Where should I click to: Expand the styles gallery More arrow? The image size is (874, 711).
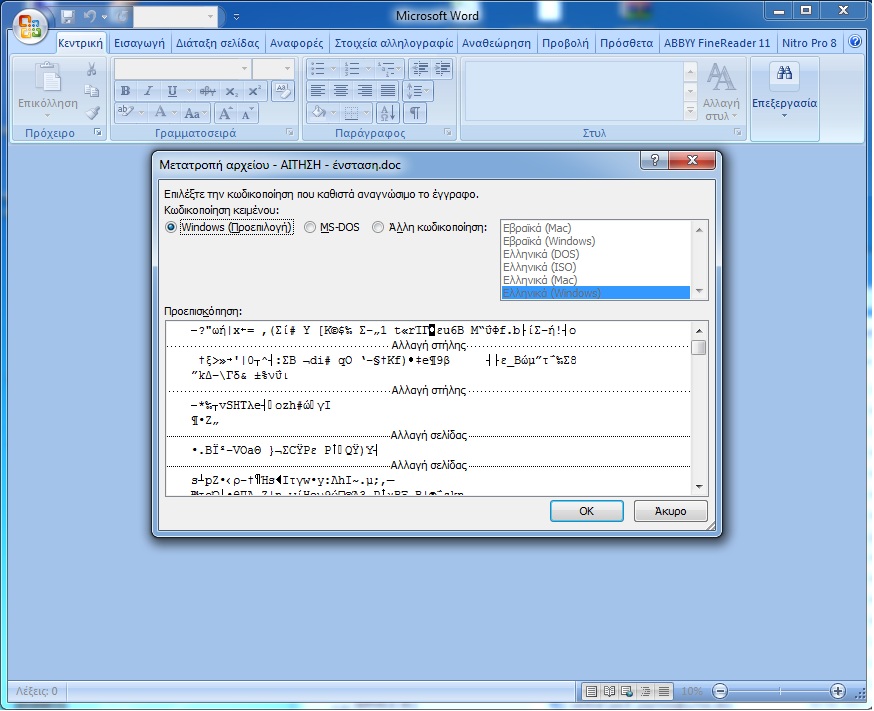pos(690,111)
